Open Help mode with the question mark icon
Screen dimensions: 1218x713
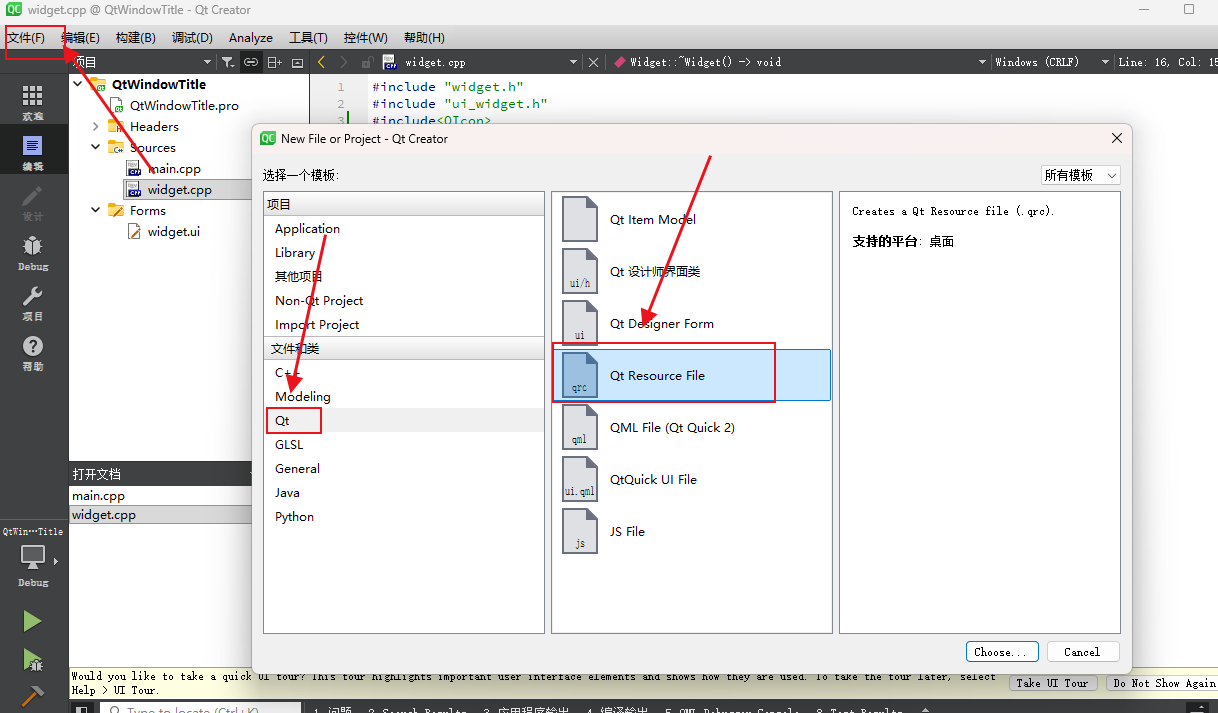[33, 353]
